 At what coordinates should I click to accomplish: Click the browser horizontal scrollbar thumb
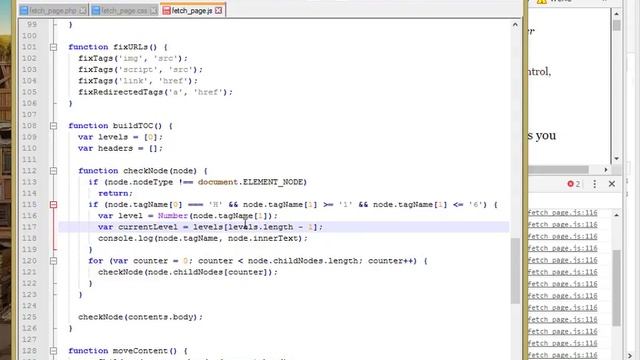pos(558,169)
